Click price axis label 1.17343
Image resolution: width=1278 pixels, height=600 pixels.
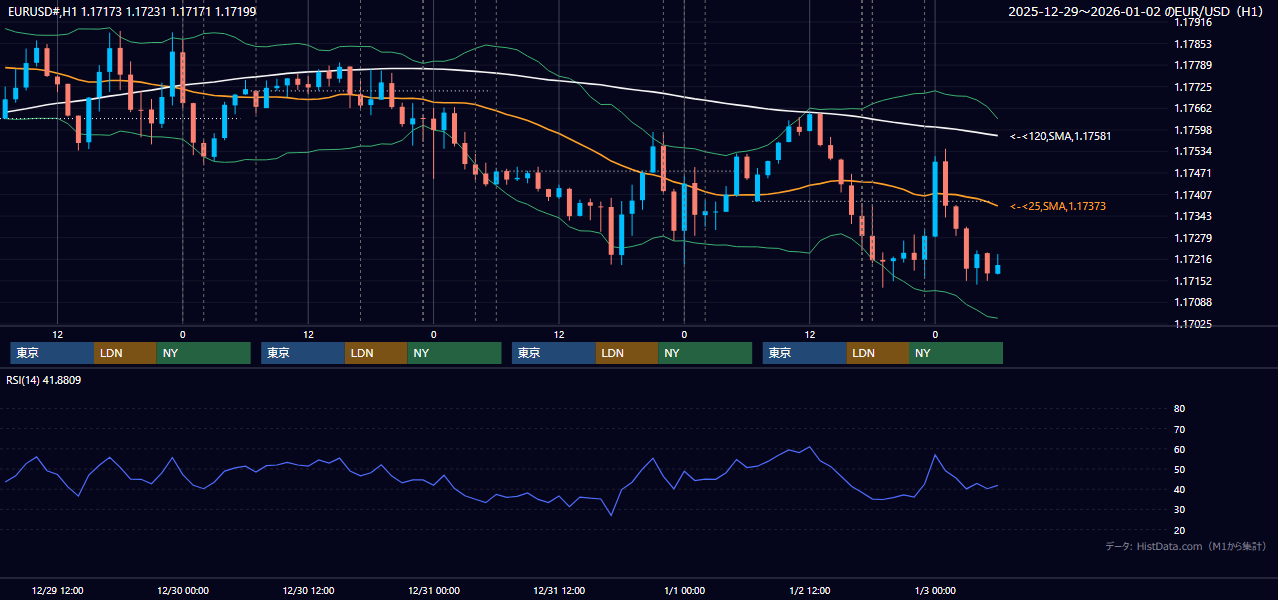(1192, 216)
